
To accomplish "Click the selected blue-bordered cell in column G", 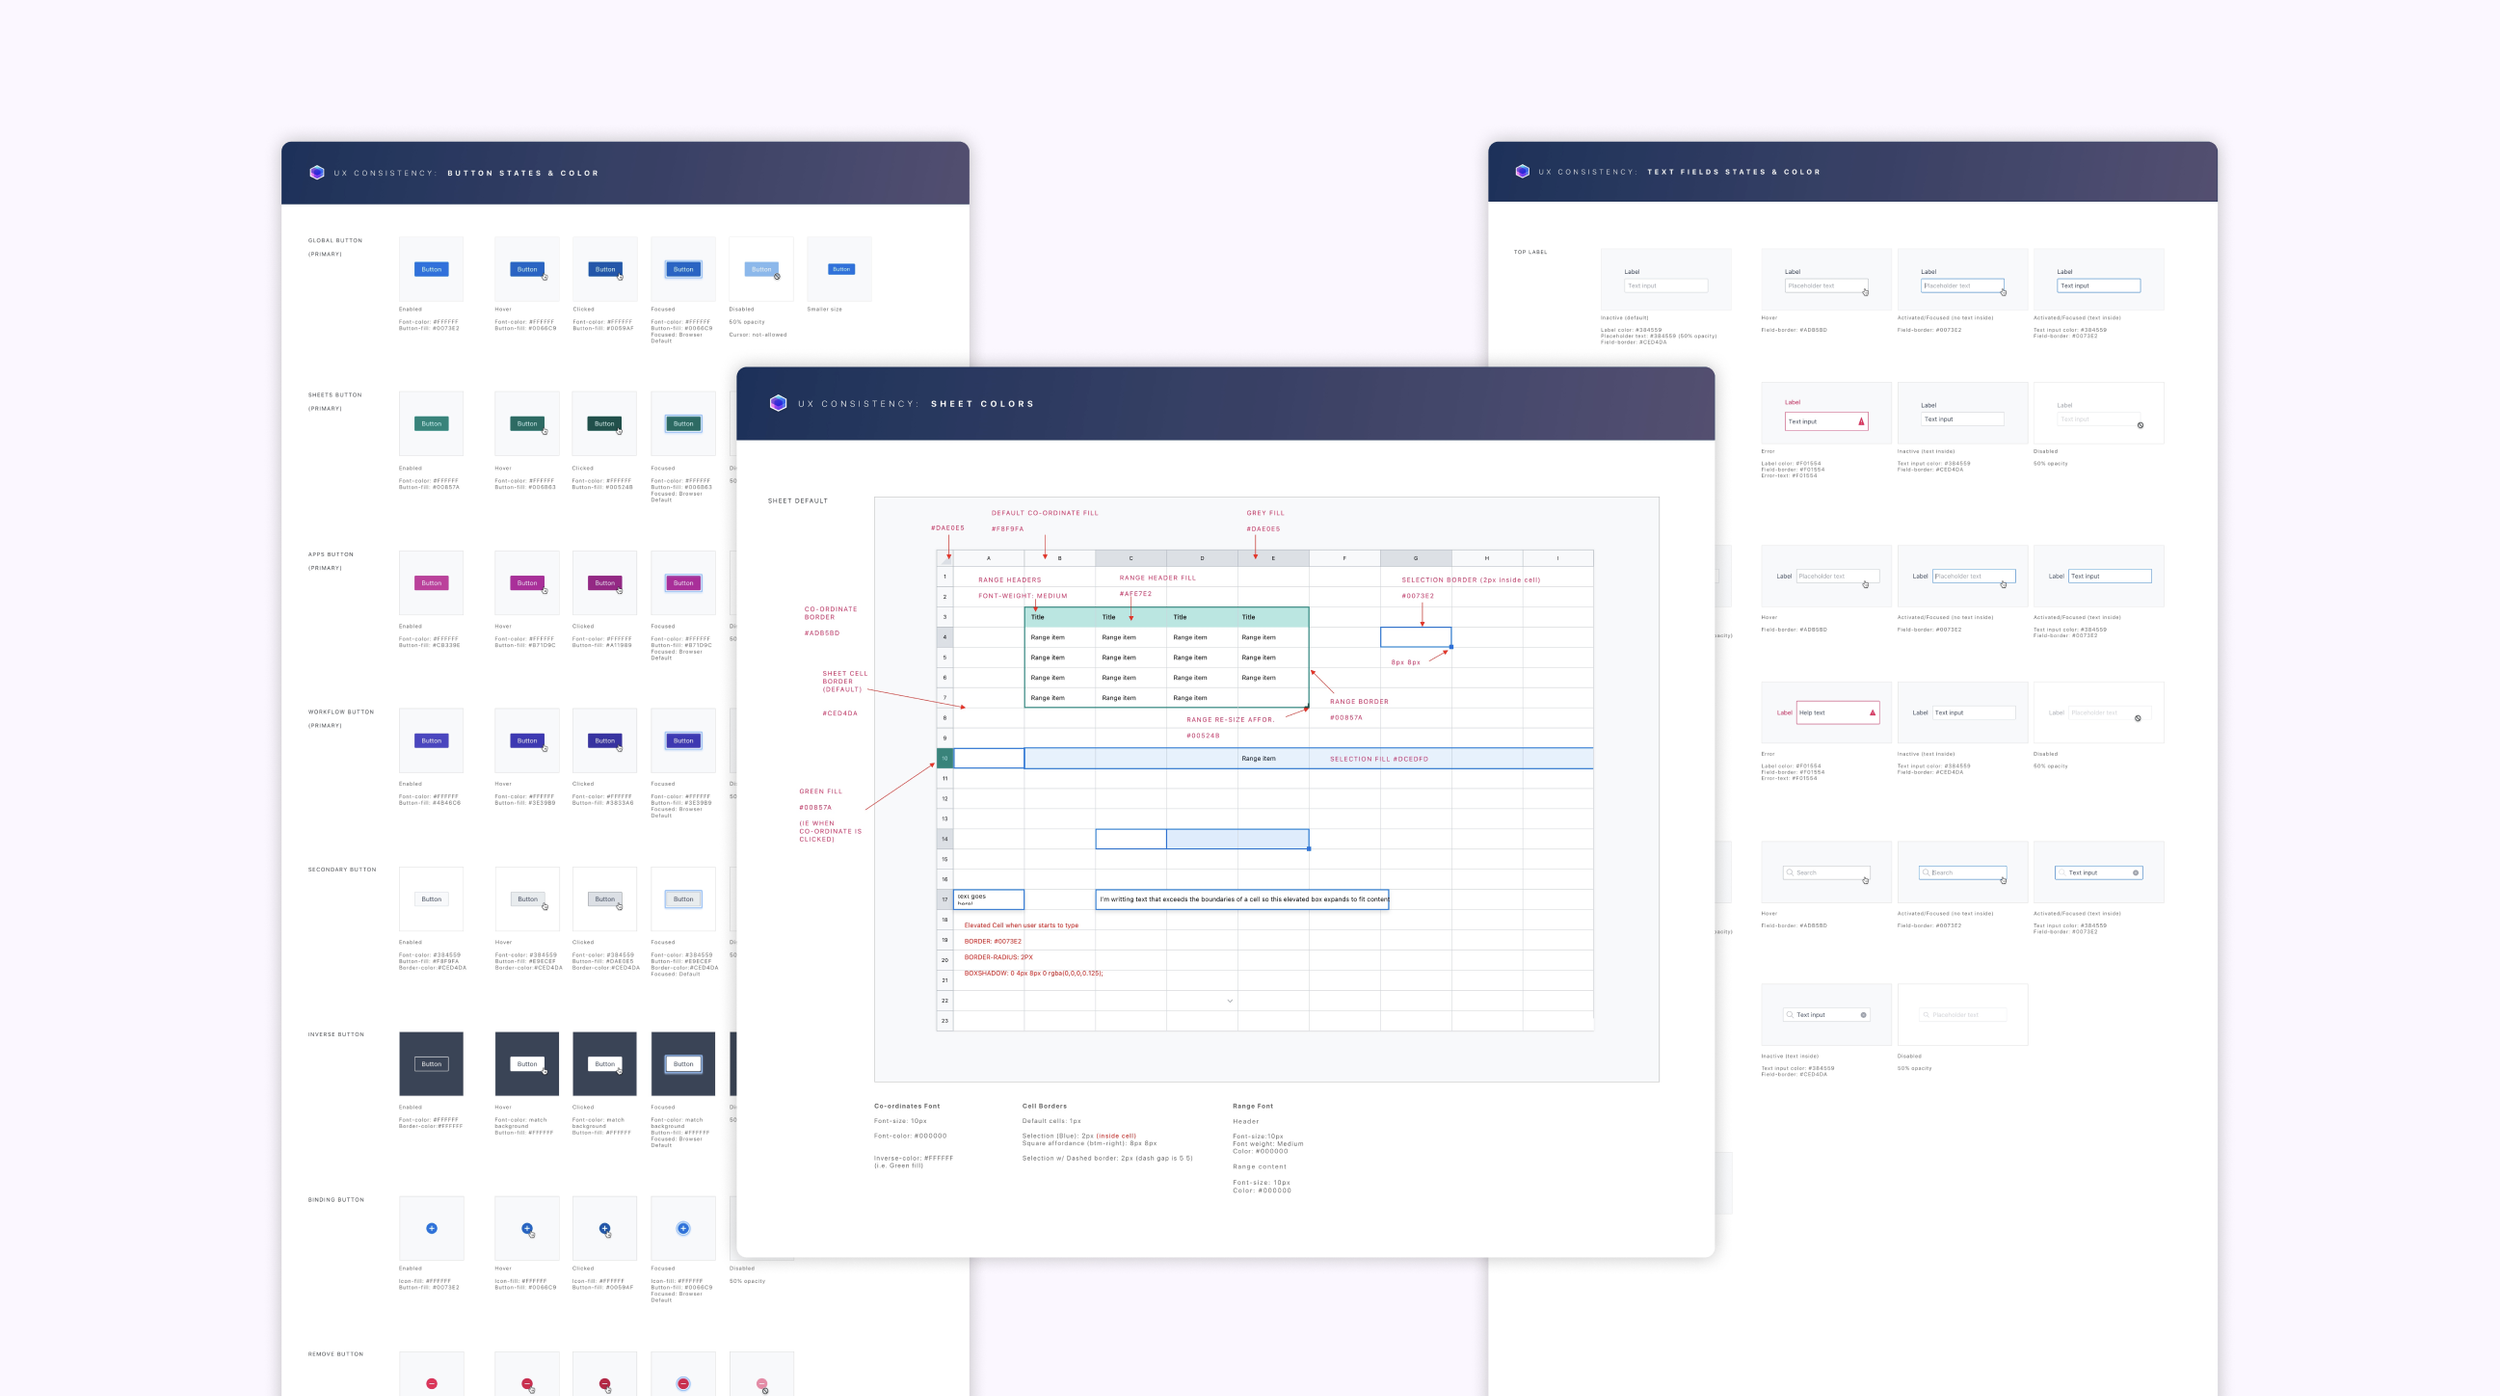I will (x=1415, y=637).
